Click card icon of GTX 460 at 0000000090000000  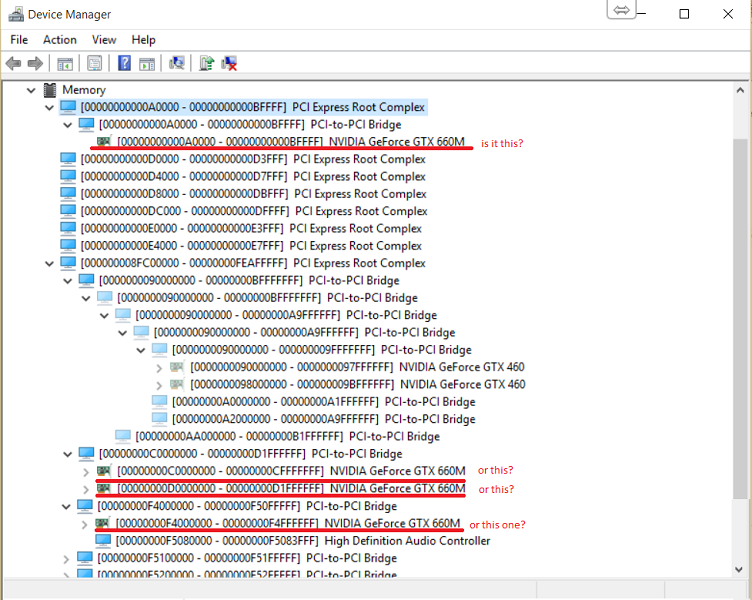[177, 367]
